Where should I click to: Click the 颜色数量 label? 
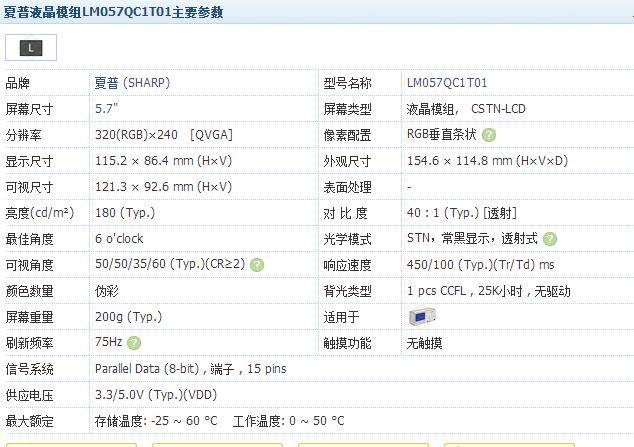29,291
